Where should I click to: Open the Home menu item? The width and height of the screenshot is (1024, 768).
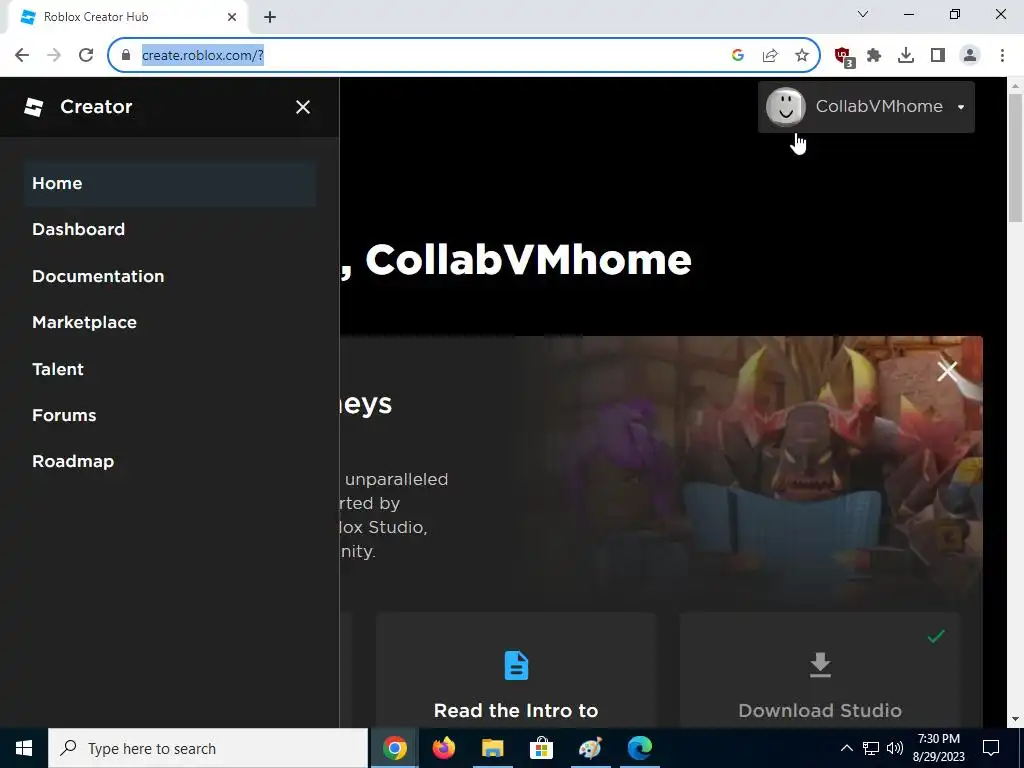(x=170, y=184)
